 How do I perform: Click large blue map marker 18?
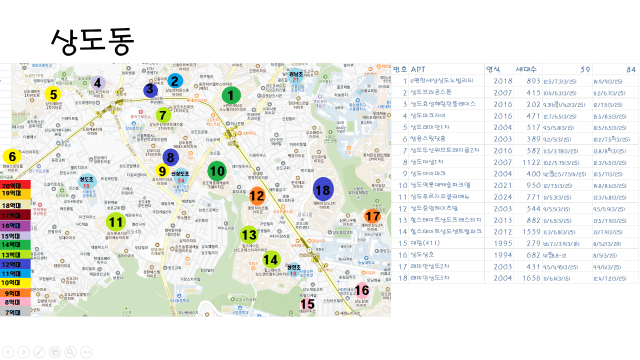[x=323, y=190]
